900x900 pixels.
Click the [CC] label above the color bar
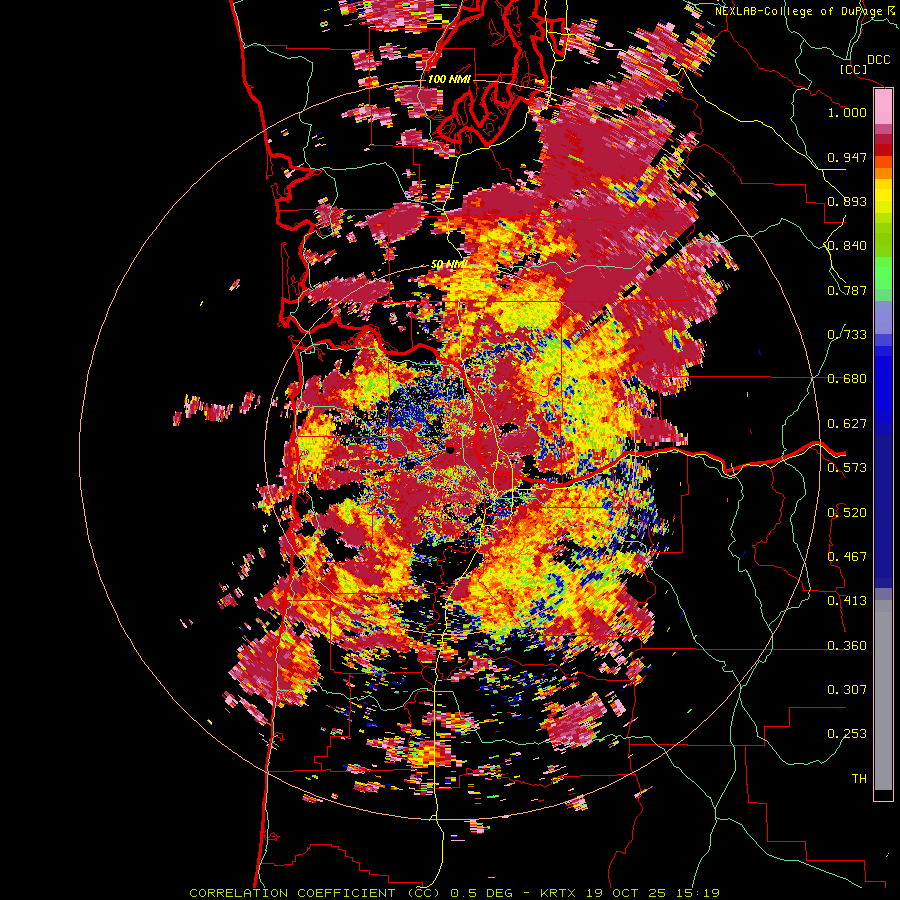[854, 69]
